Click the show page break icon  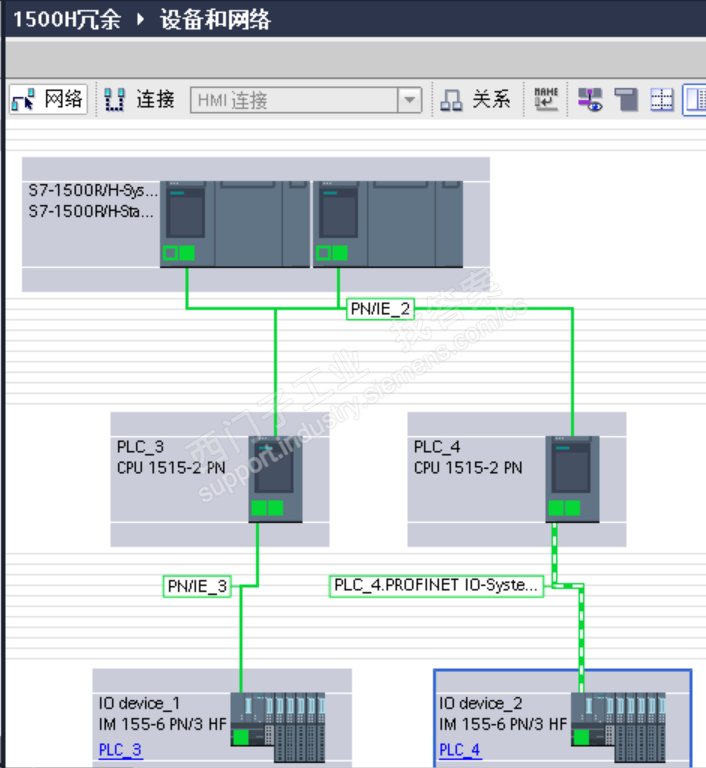626,99
